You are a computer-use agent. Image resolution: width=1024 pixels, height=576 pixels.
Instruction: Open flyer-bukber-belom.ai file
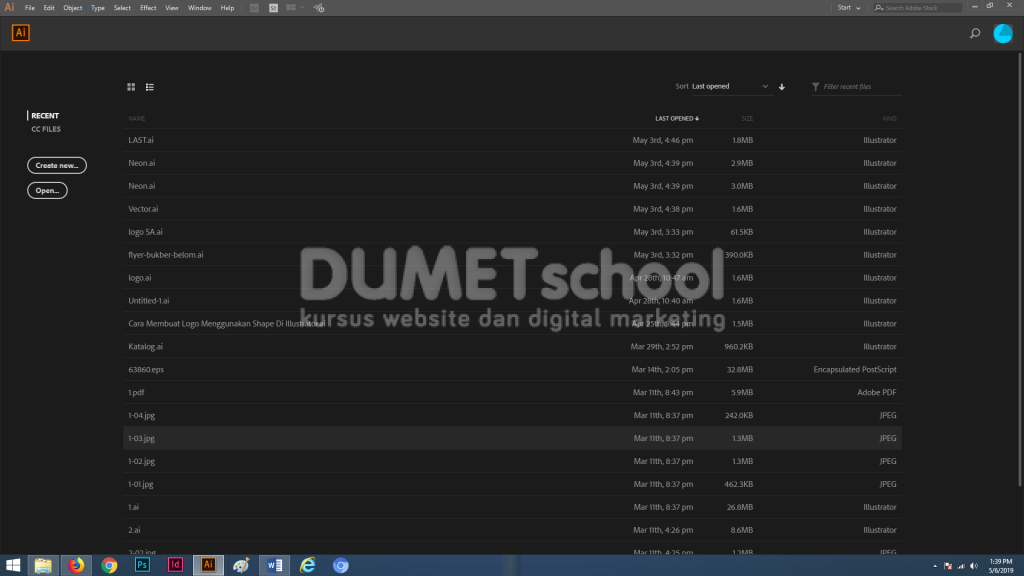click(x=512, y=255)
